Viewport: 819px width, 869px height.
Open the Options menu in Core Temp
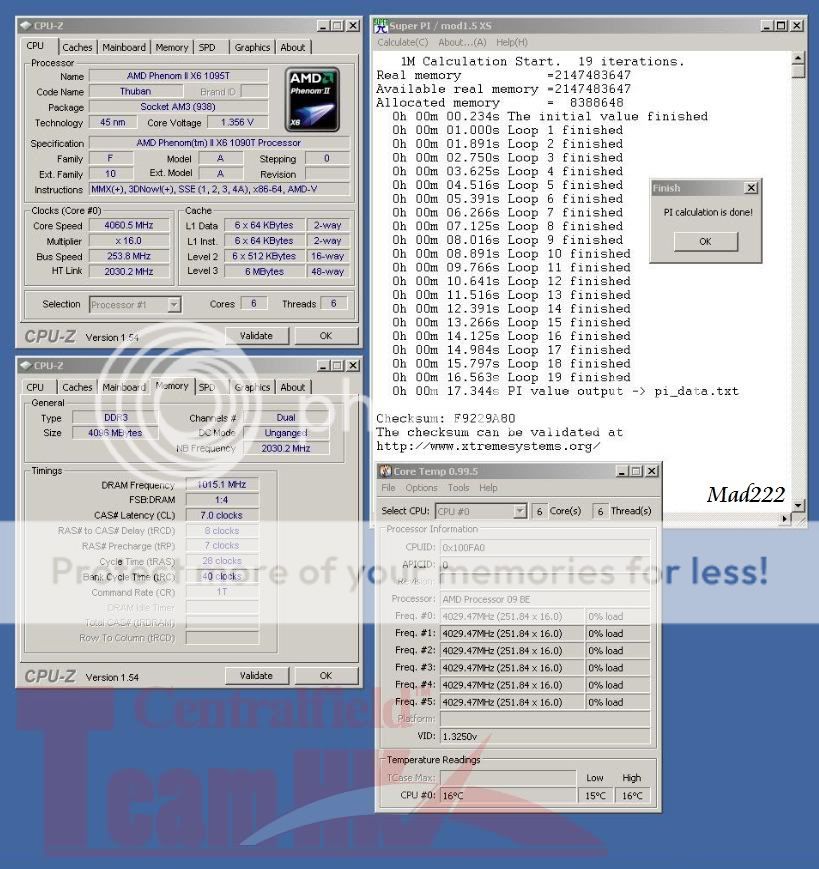(421, 488)
